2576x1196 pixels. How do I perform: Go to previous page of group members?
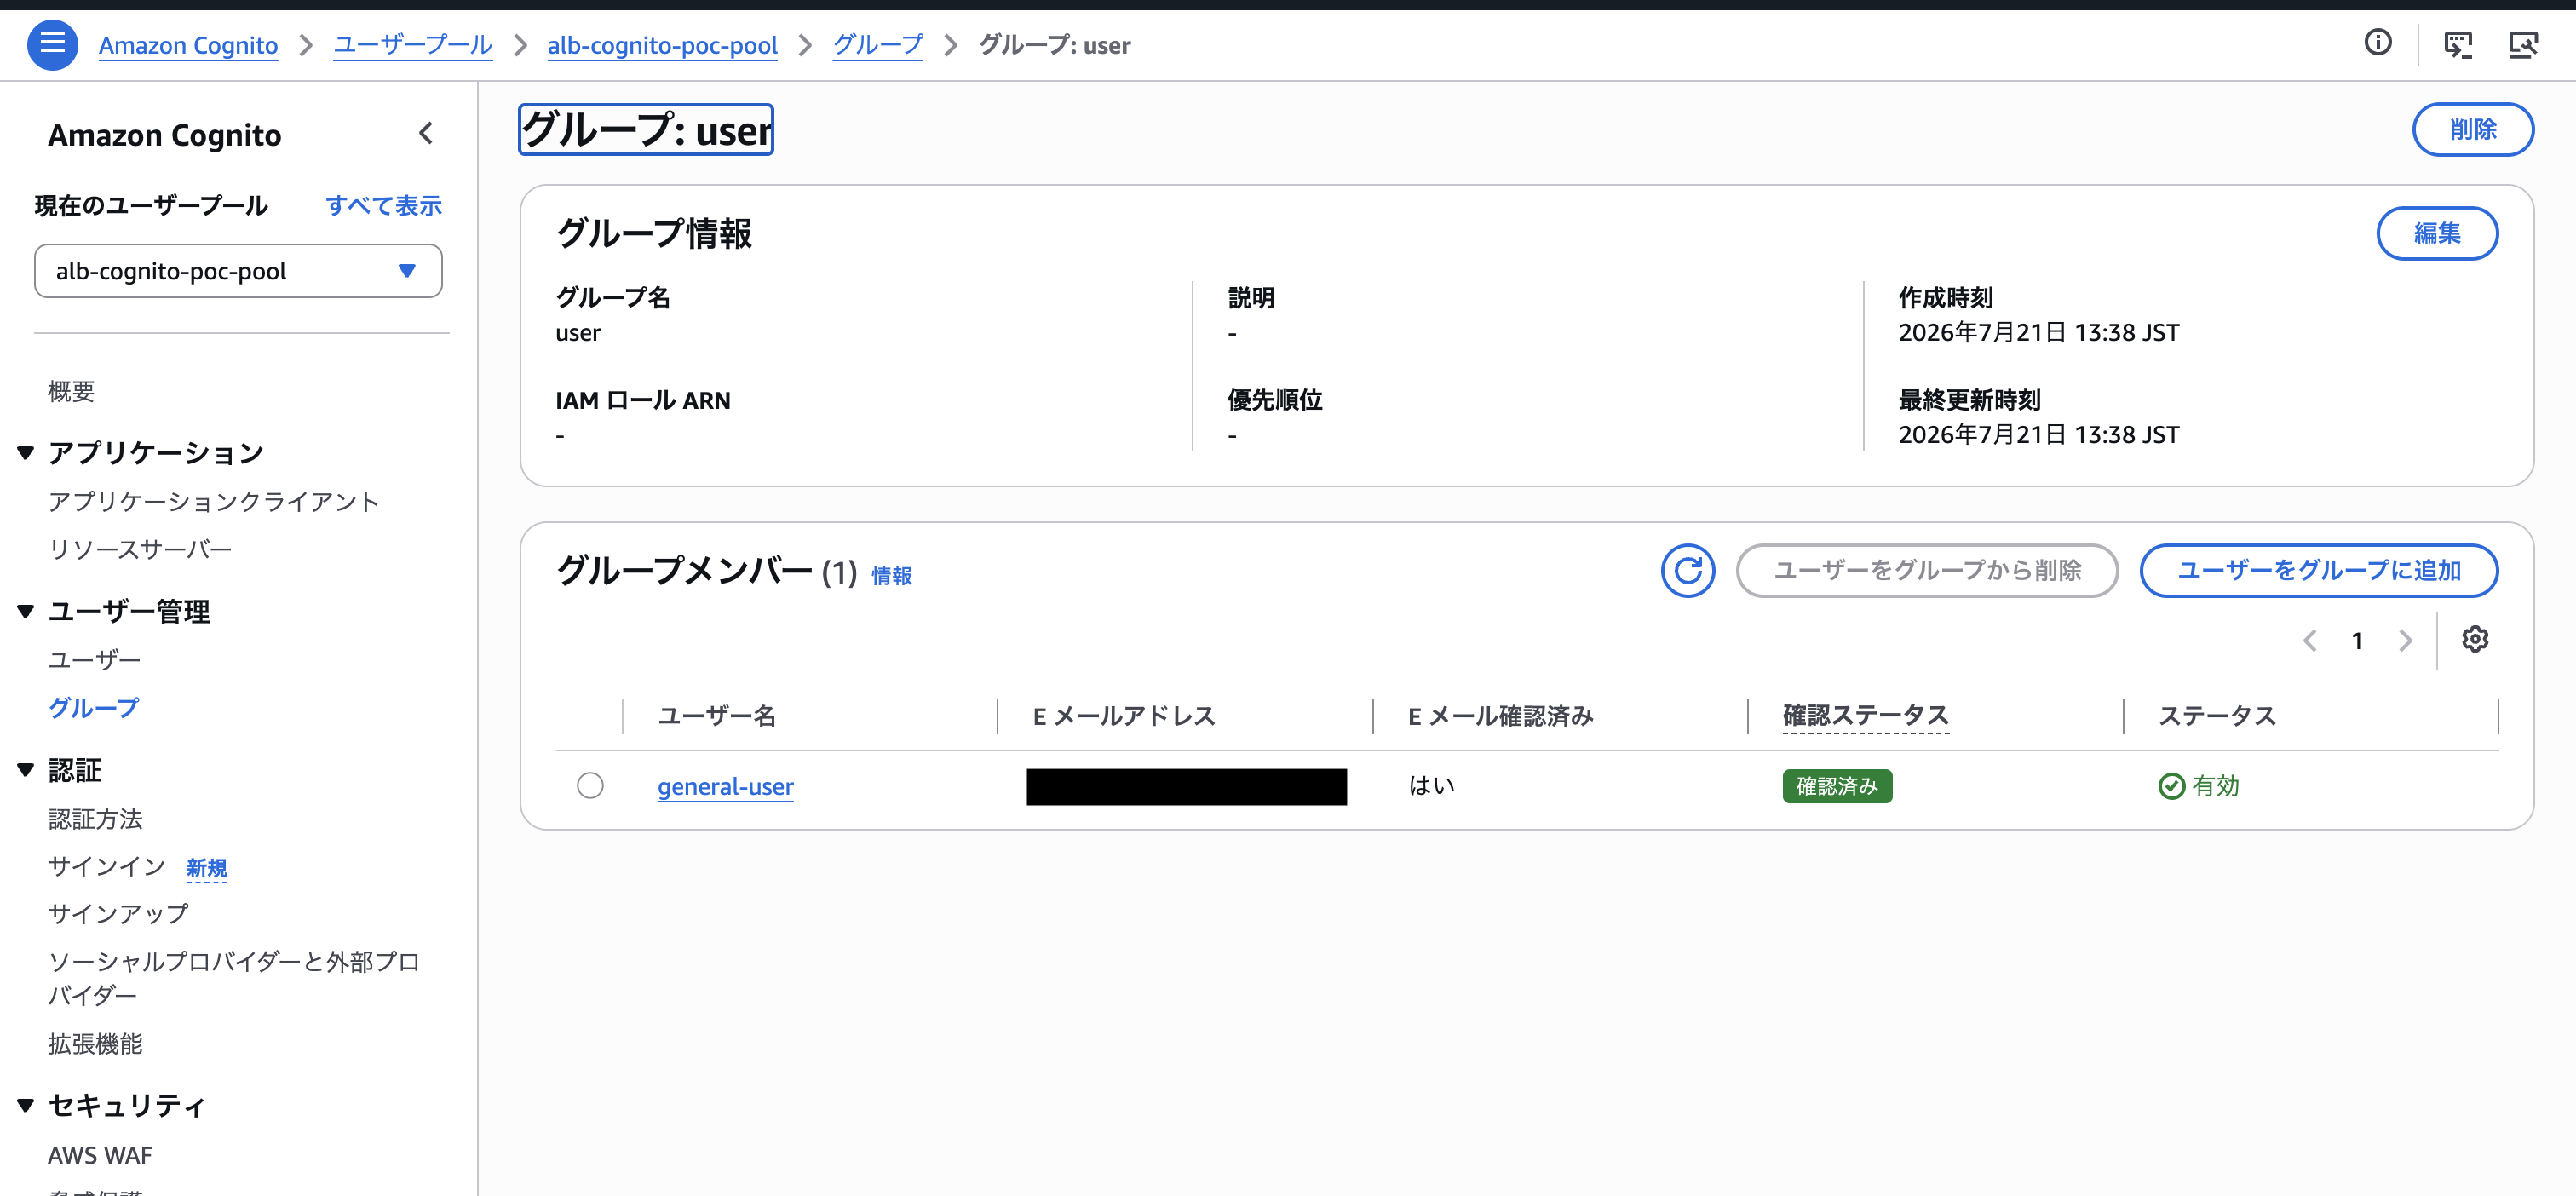[2309, 641]
